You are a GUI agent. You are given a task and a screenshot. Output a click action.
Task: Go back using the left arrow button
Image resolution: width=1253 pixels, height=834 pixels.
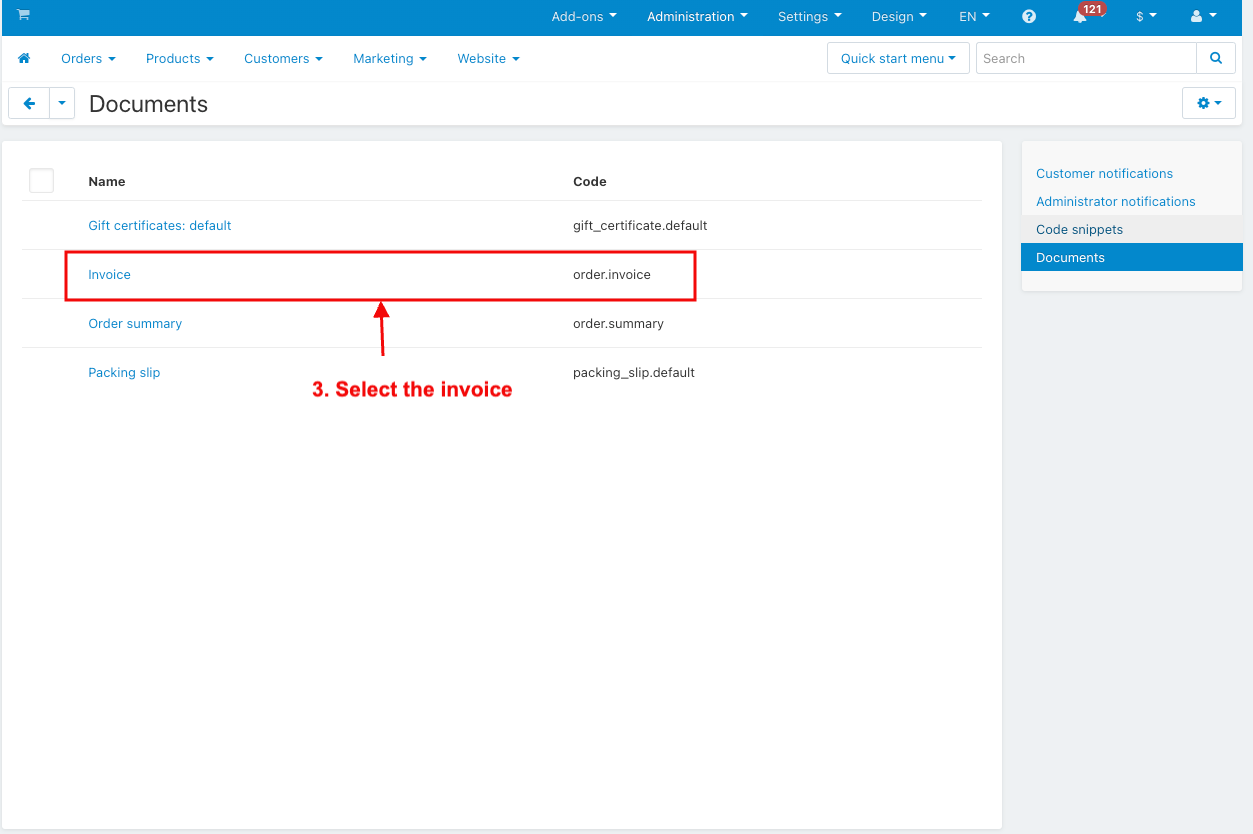(x=29, y=104)
